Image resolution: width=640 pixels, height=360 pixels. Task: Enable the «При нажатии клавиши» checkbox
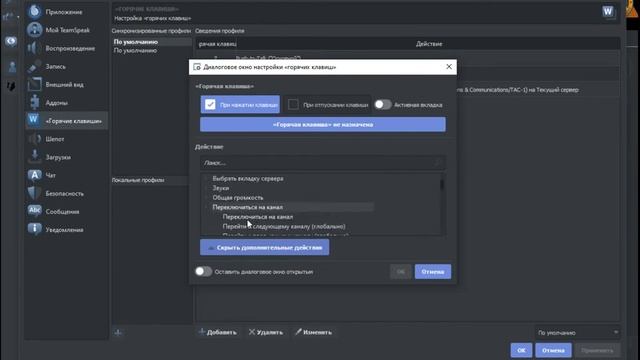[210, 104]
